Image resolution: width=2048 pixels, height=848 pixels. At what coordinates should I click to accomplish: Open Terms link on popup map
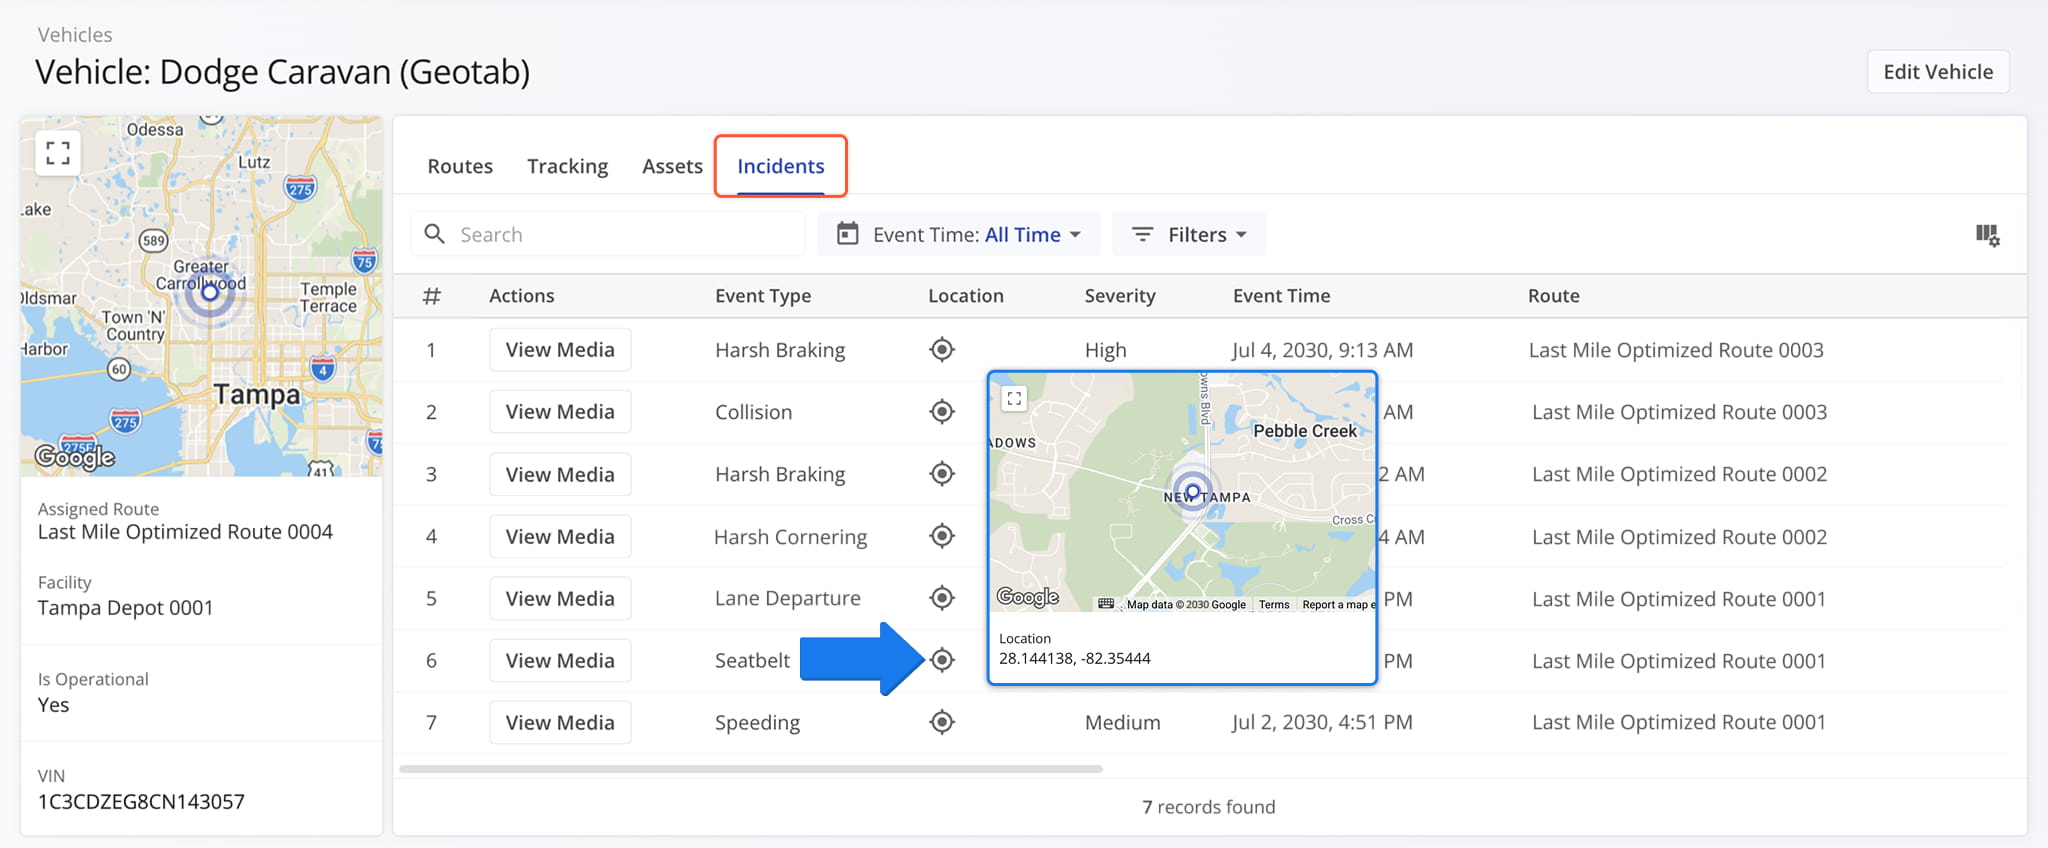[x=1273, y=604]
